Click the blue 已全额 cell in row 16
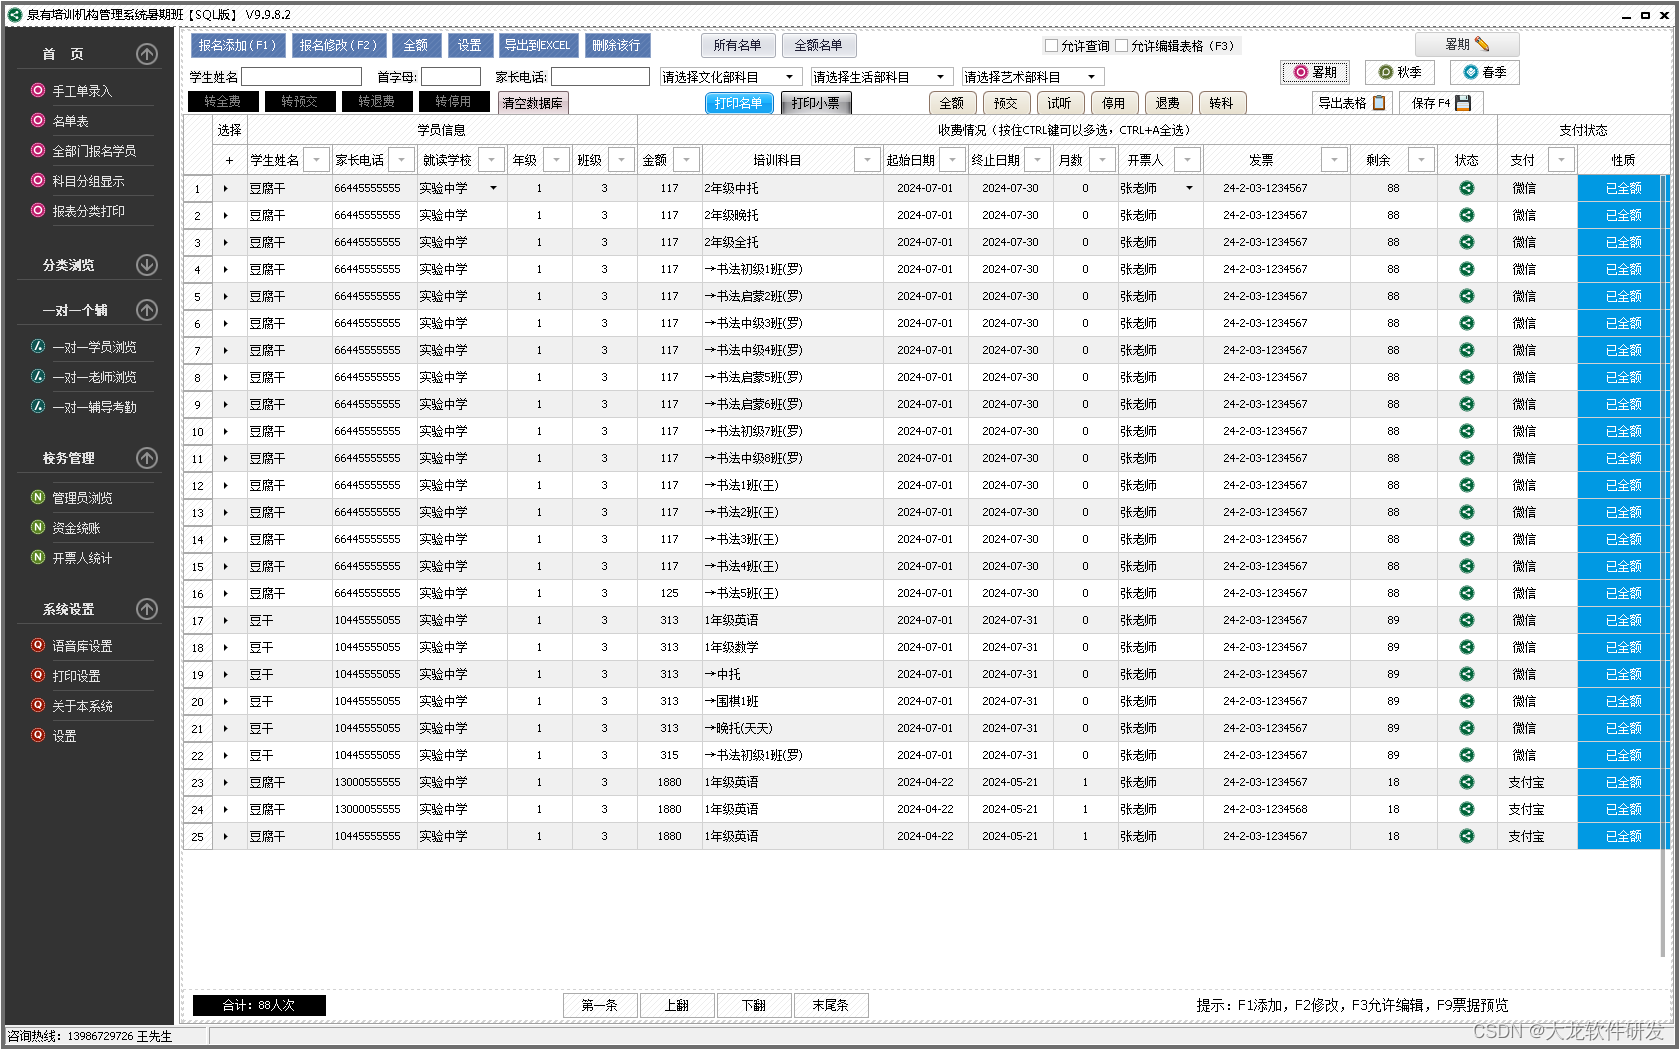Image resolution: width=1680 pixels, height=1050 pixels. point(1623,593)
